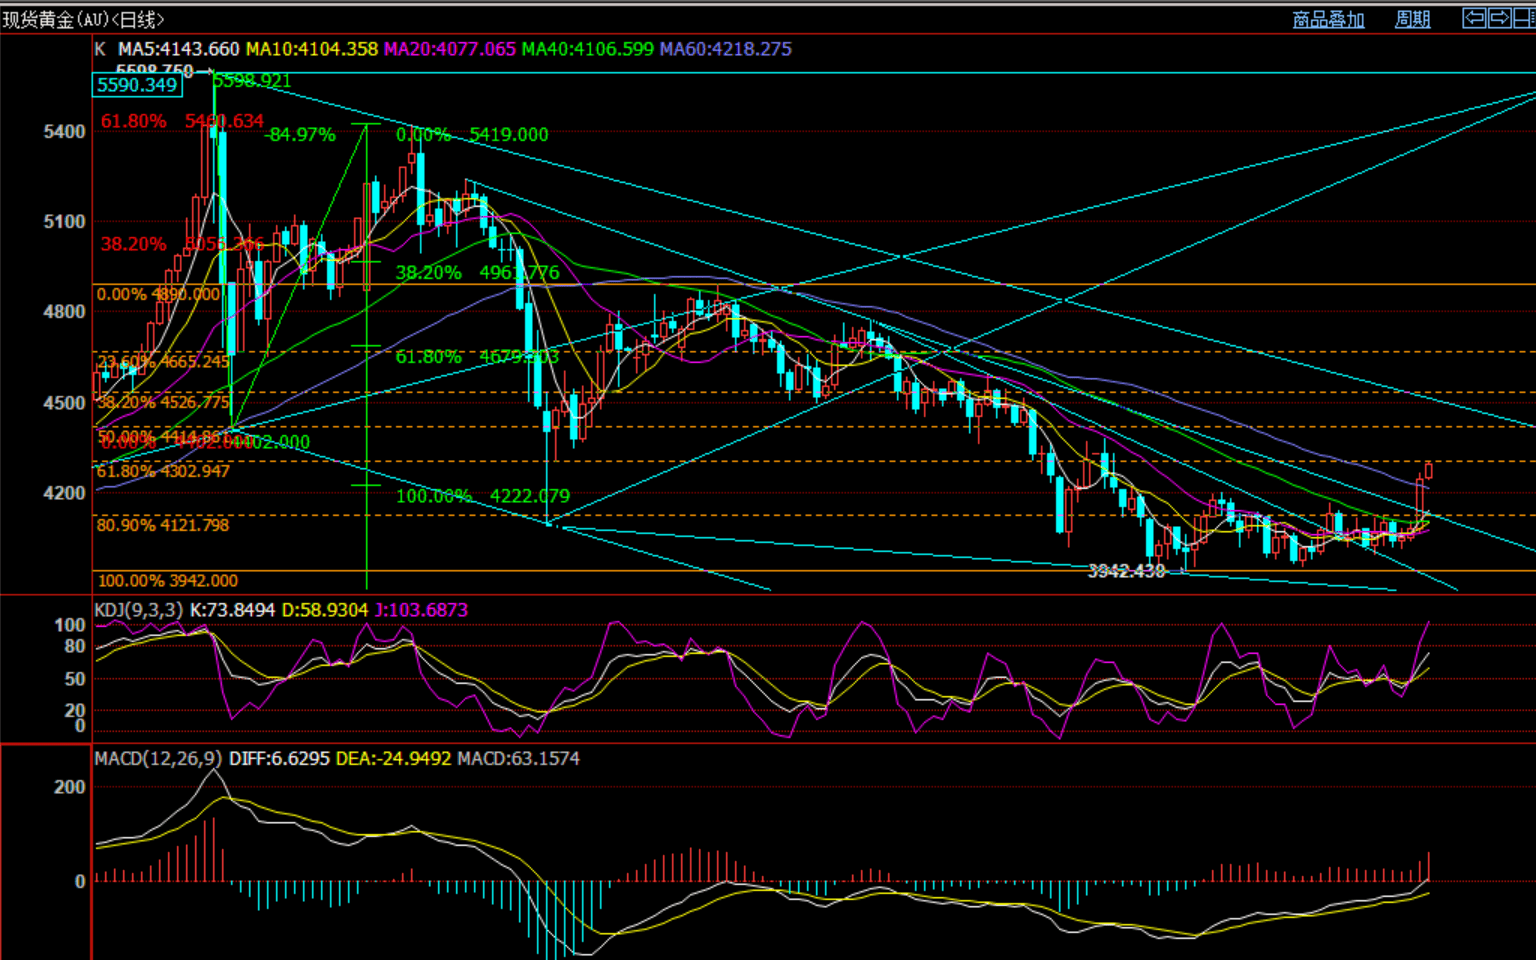Click the -84.97% percentage label
The width and height of the screenshot is (1536, 960).
(301, 135)
